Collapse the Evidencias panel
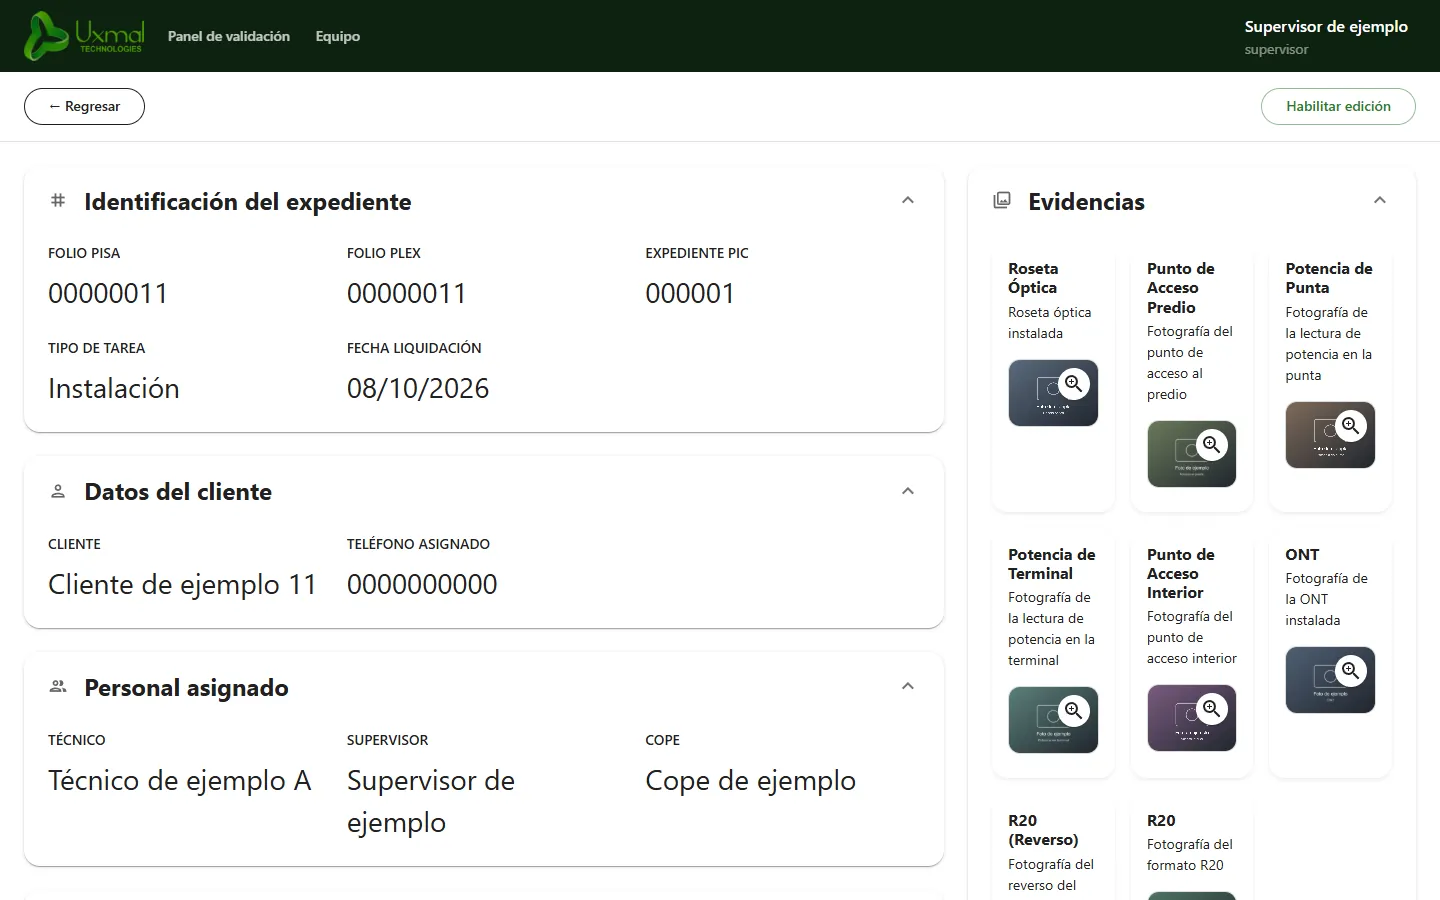Viewport: 1440px width, 900px height. click(x=1380, y=200)
